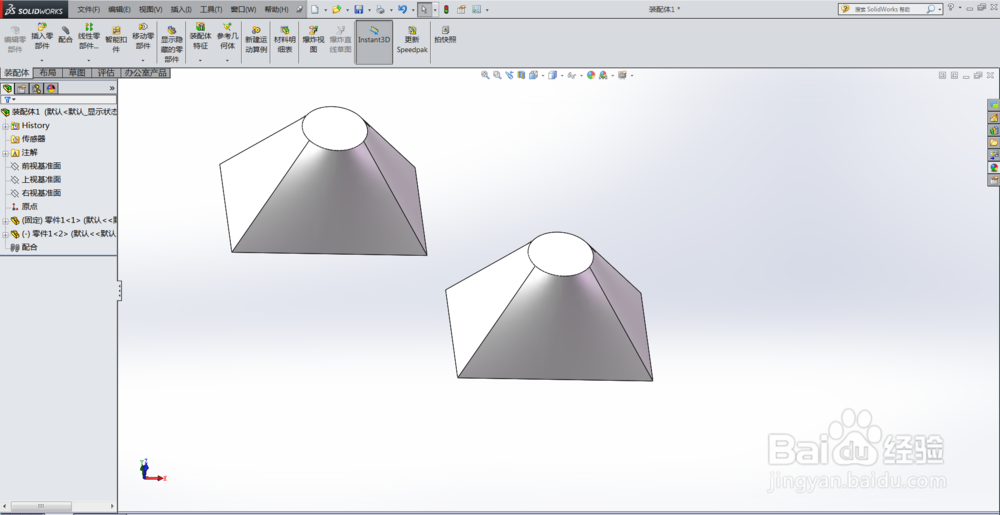Click the Display Style cube icon
This screenshot has height=515, width=1000.
(552, 75)
